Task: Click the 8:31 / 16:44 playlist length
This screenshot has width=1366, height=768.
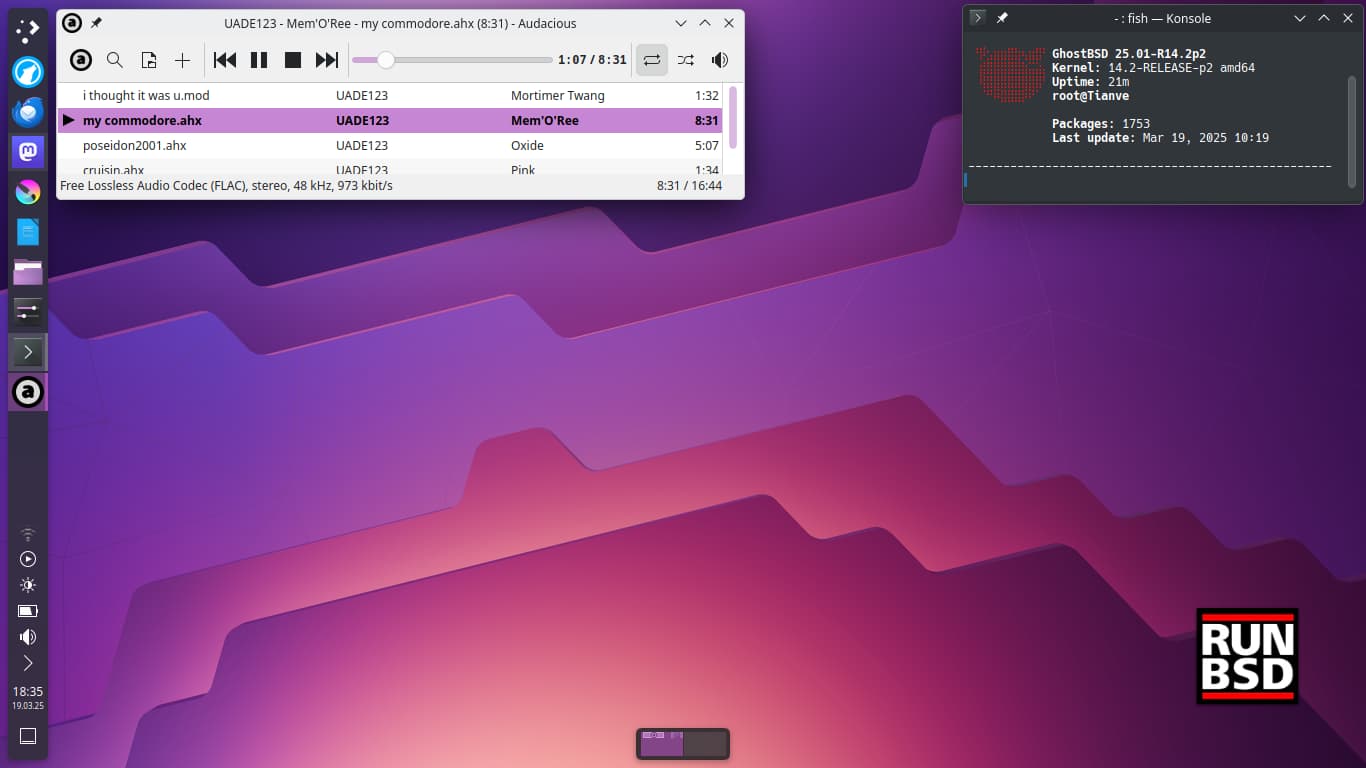Action: (x=689, y=186)
